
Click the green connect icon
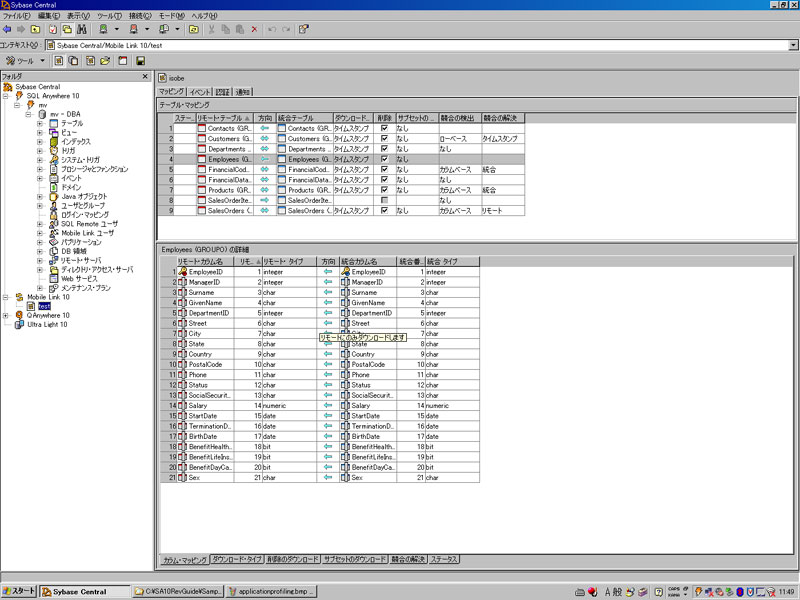[x=103, y=30]
